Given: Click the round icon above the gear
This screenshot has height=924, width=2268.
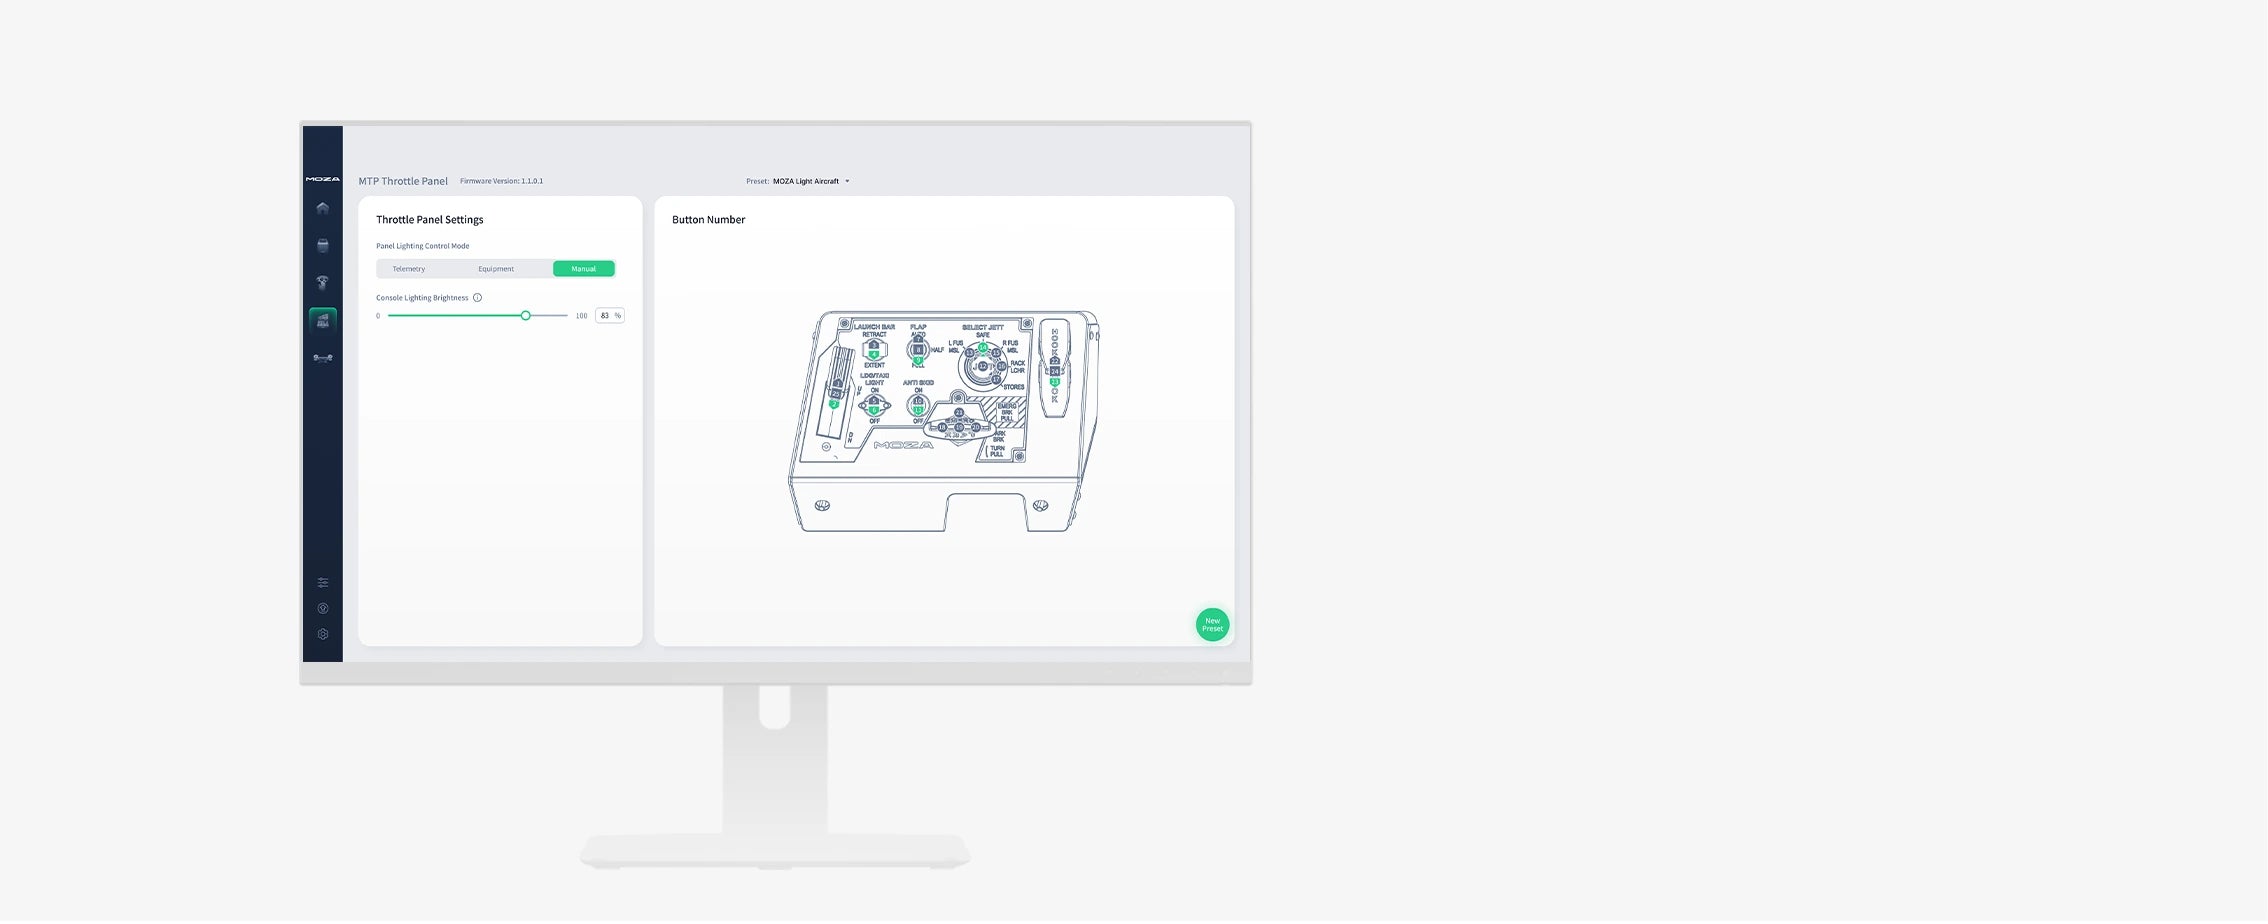Looking at the screenshot, I should 322,609.
